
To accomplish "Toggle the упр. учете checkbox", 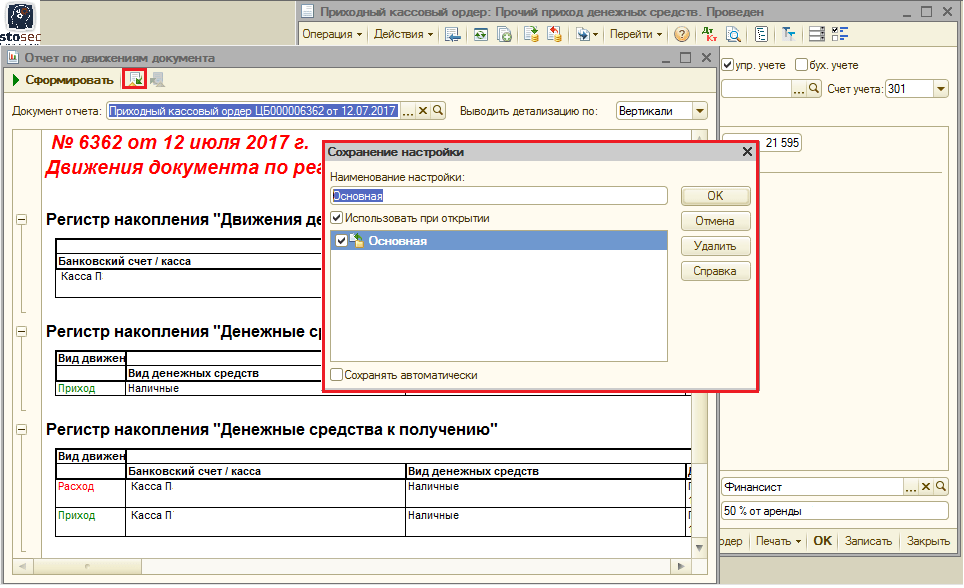I will click(x=728, y=65).
